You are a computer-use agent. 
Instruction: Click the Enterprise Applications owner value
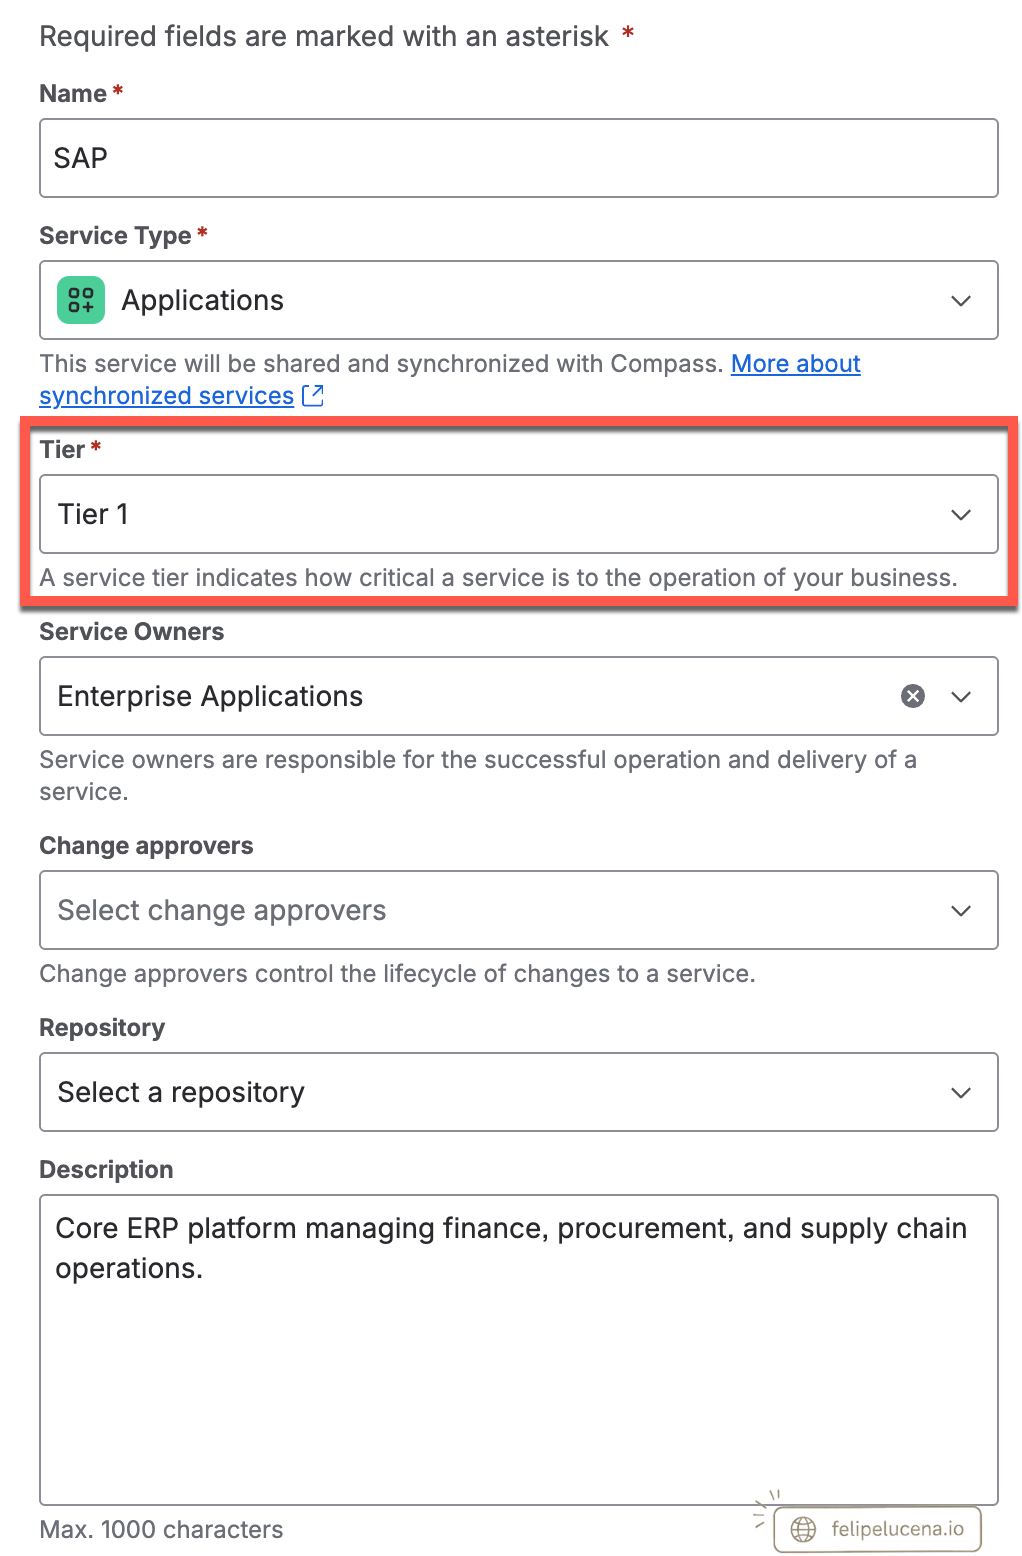coord(210,696)
